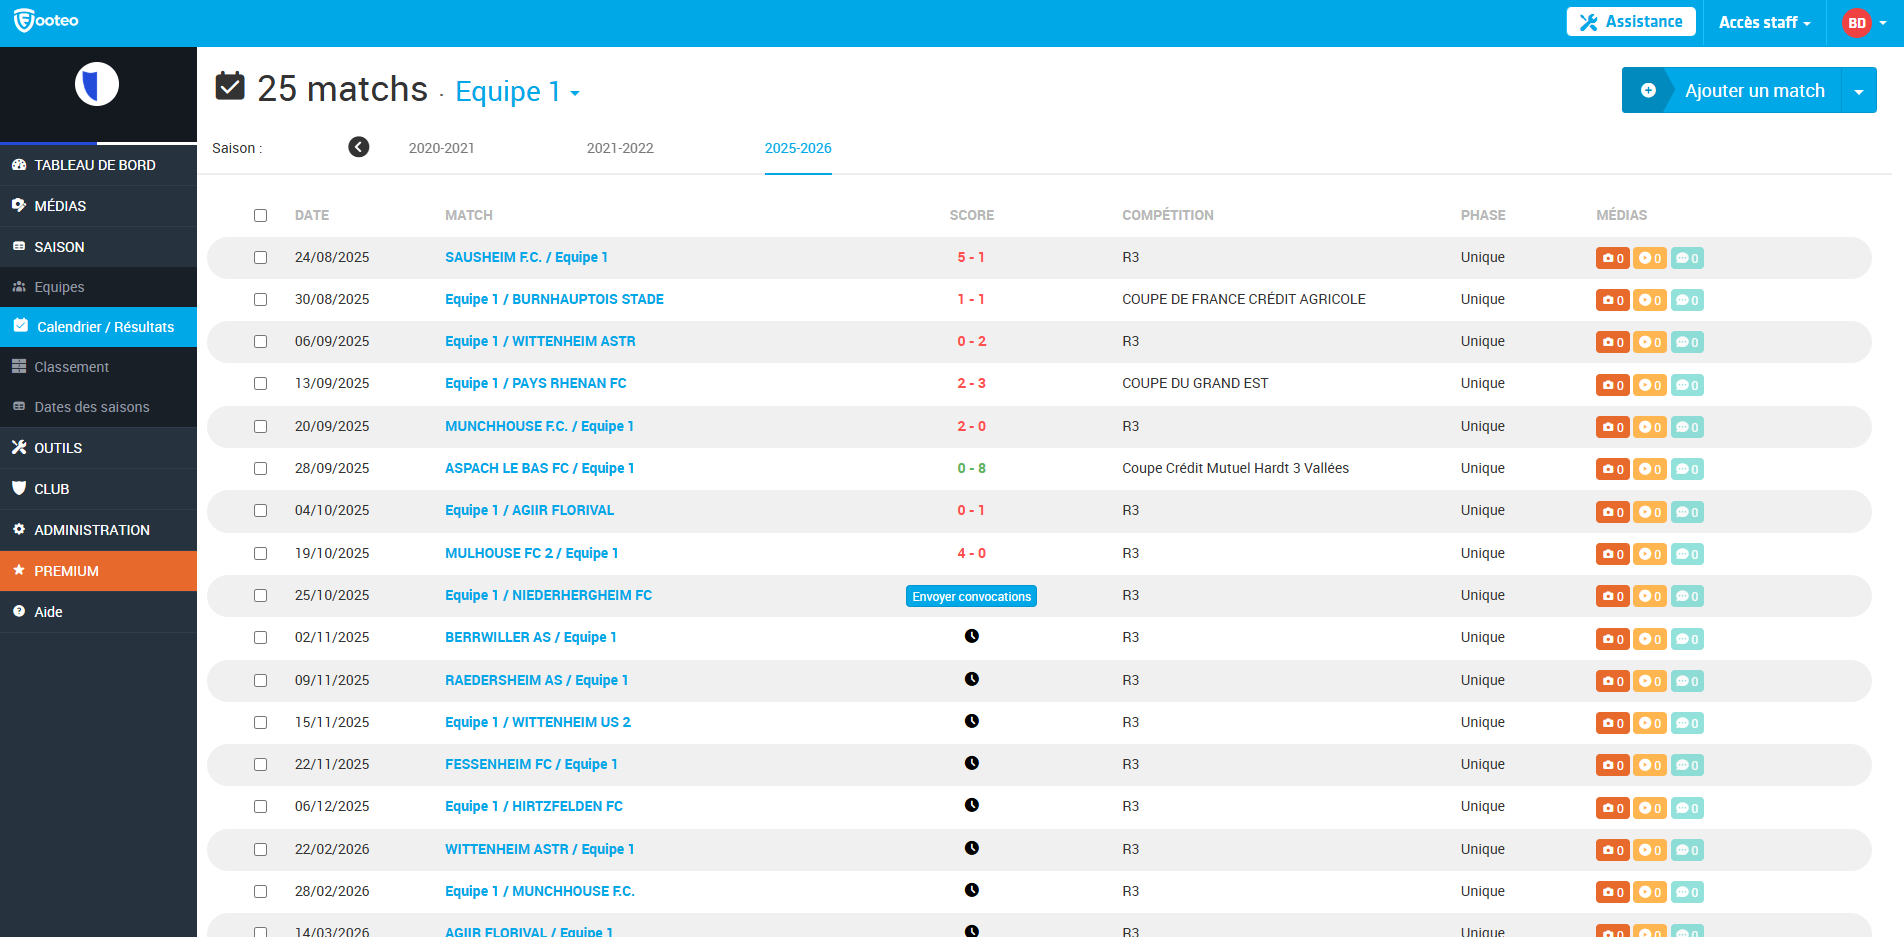This screenshot has width=1904, height=937.
Task: Click clock icon for 22/02/2026 match
Action: (971, 848)
